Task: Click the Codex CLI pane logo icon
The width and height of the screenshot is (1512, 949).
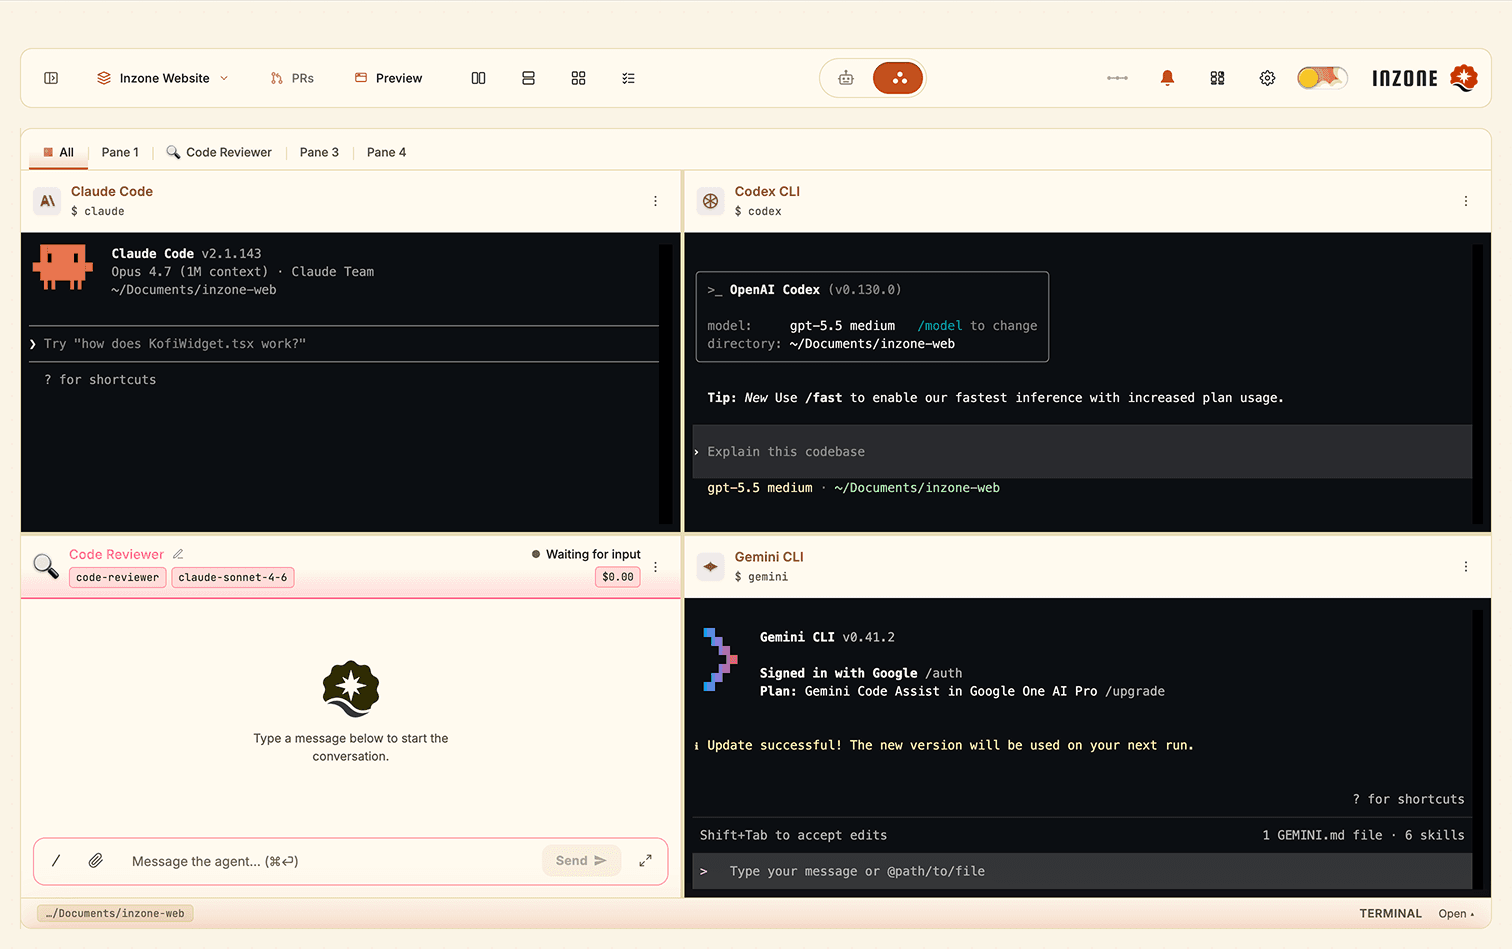Action: pyautogui.click(x=710, y=201)
